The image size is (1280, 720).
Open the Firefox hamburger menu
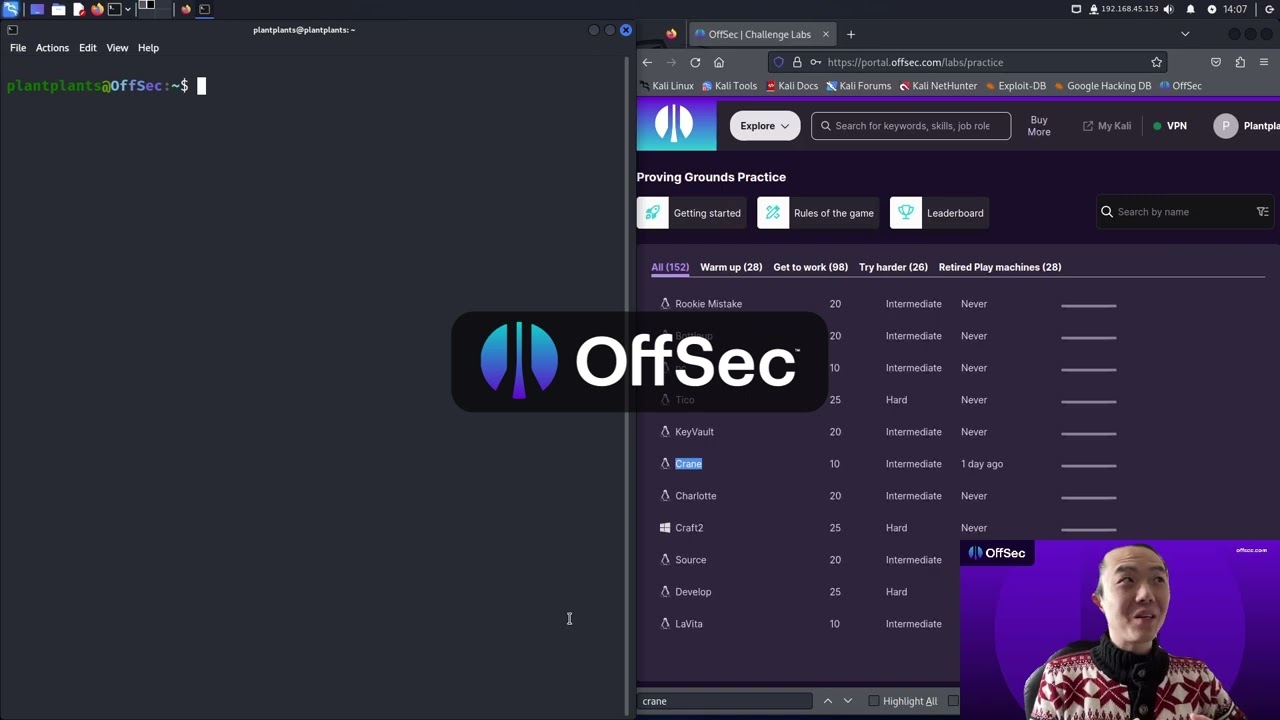click(1264, 62)
